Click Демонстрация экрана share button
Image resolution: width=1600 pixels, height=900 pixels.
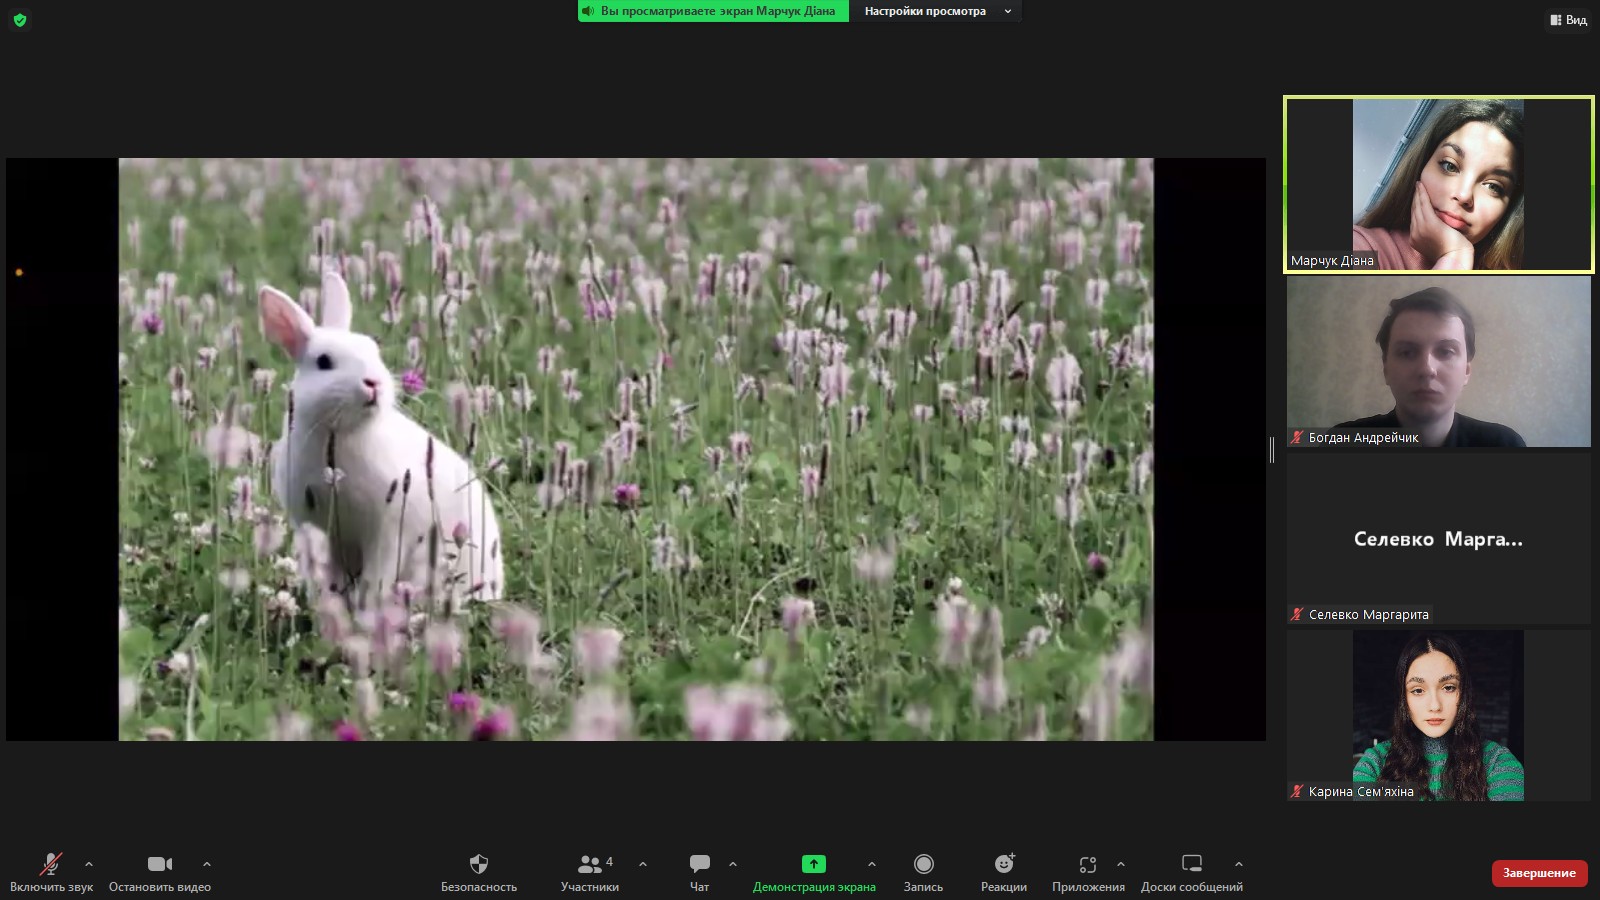[x=814, y=872]
